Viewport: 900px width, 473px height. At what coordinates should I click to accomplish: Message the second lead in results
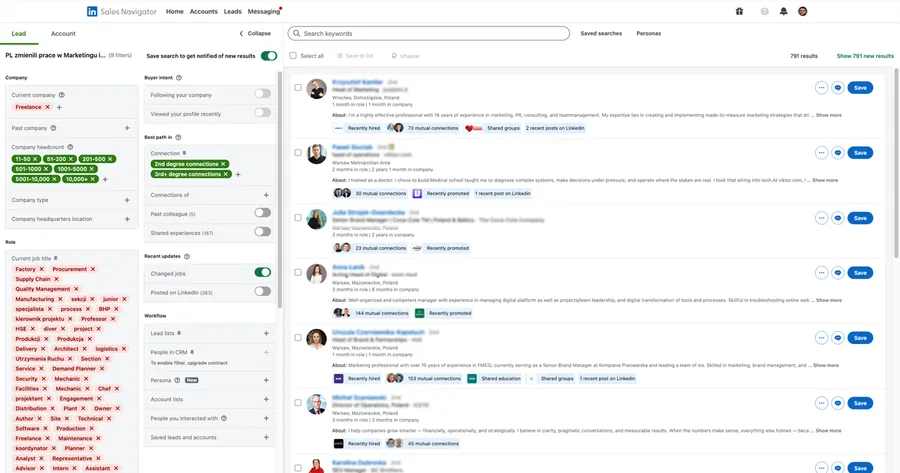tap(838, 153)
